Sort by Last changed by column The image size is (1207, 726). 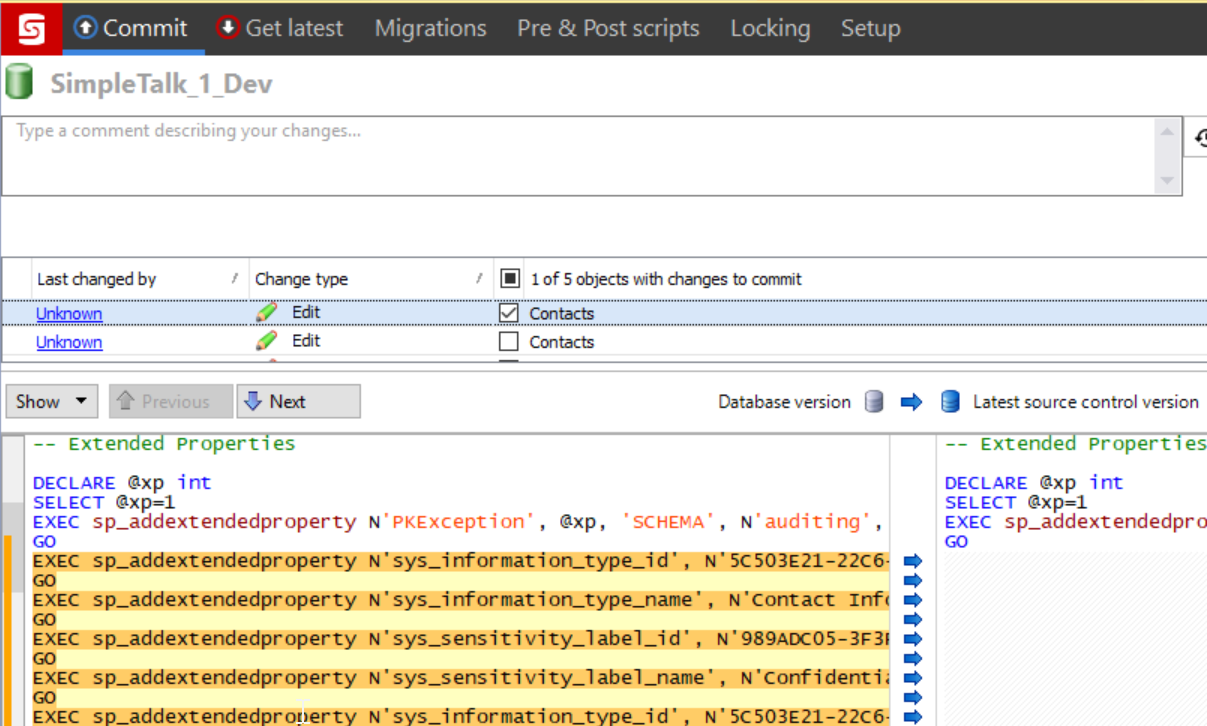[x=96, y=279]
